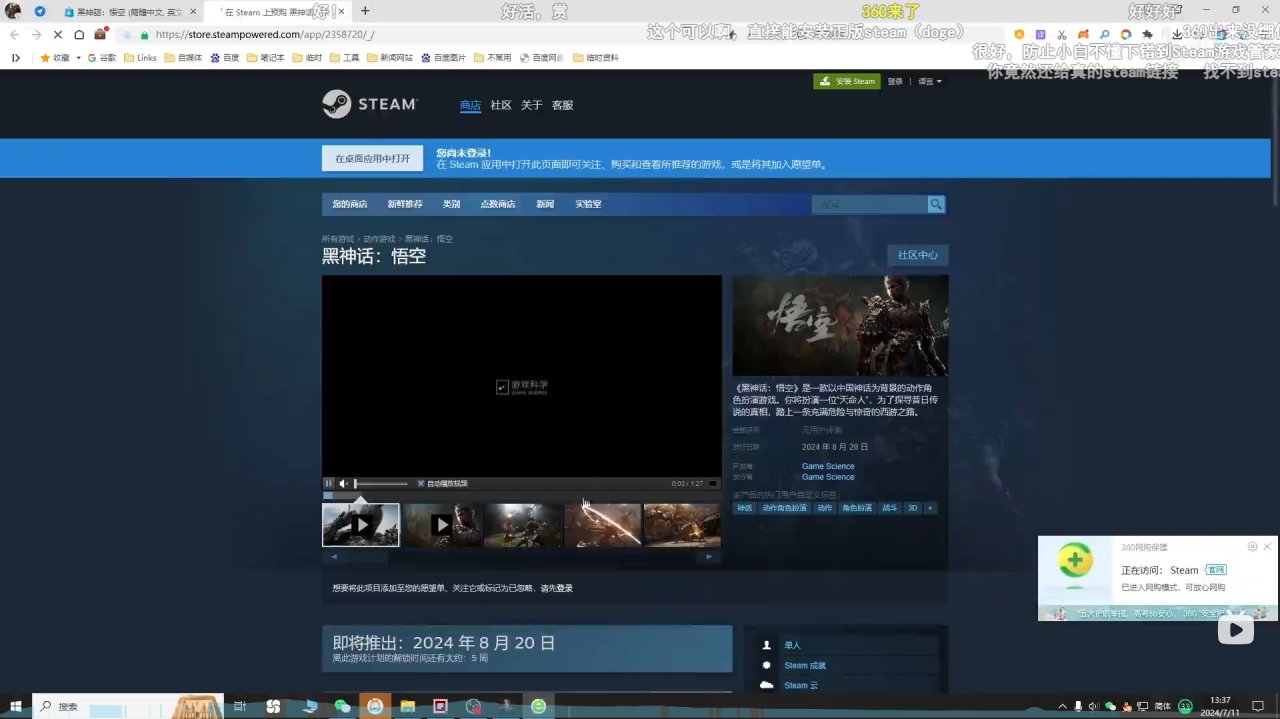Click the 请先登录 link under media
The image size is (1280, 719).
(x=557, y=588)
